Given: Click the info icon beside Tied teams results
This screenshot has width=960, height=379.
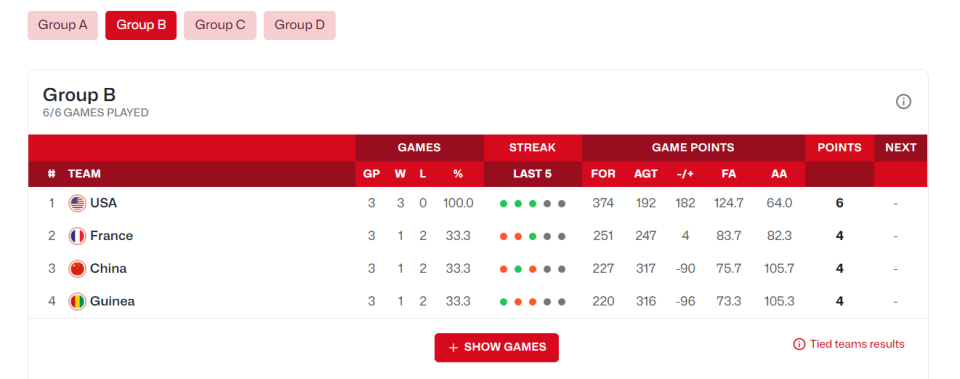Looking at the screenshot, I should (x=799, y=344).
